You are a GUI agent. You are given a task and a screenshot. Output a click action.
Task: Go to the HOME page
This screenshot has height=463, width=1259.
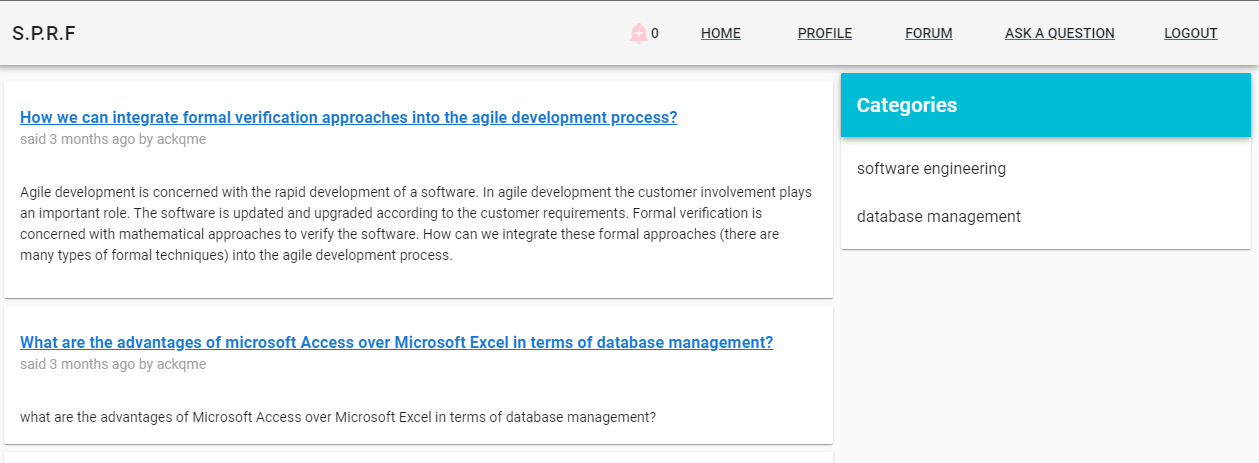point(720,33)
